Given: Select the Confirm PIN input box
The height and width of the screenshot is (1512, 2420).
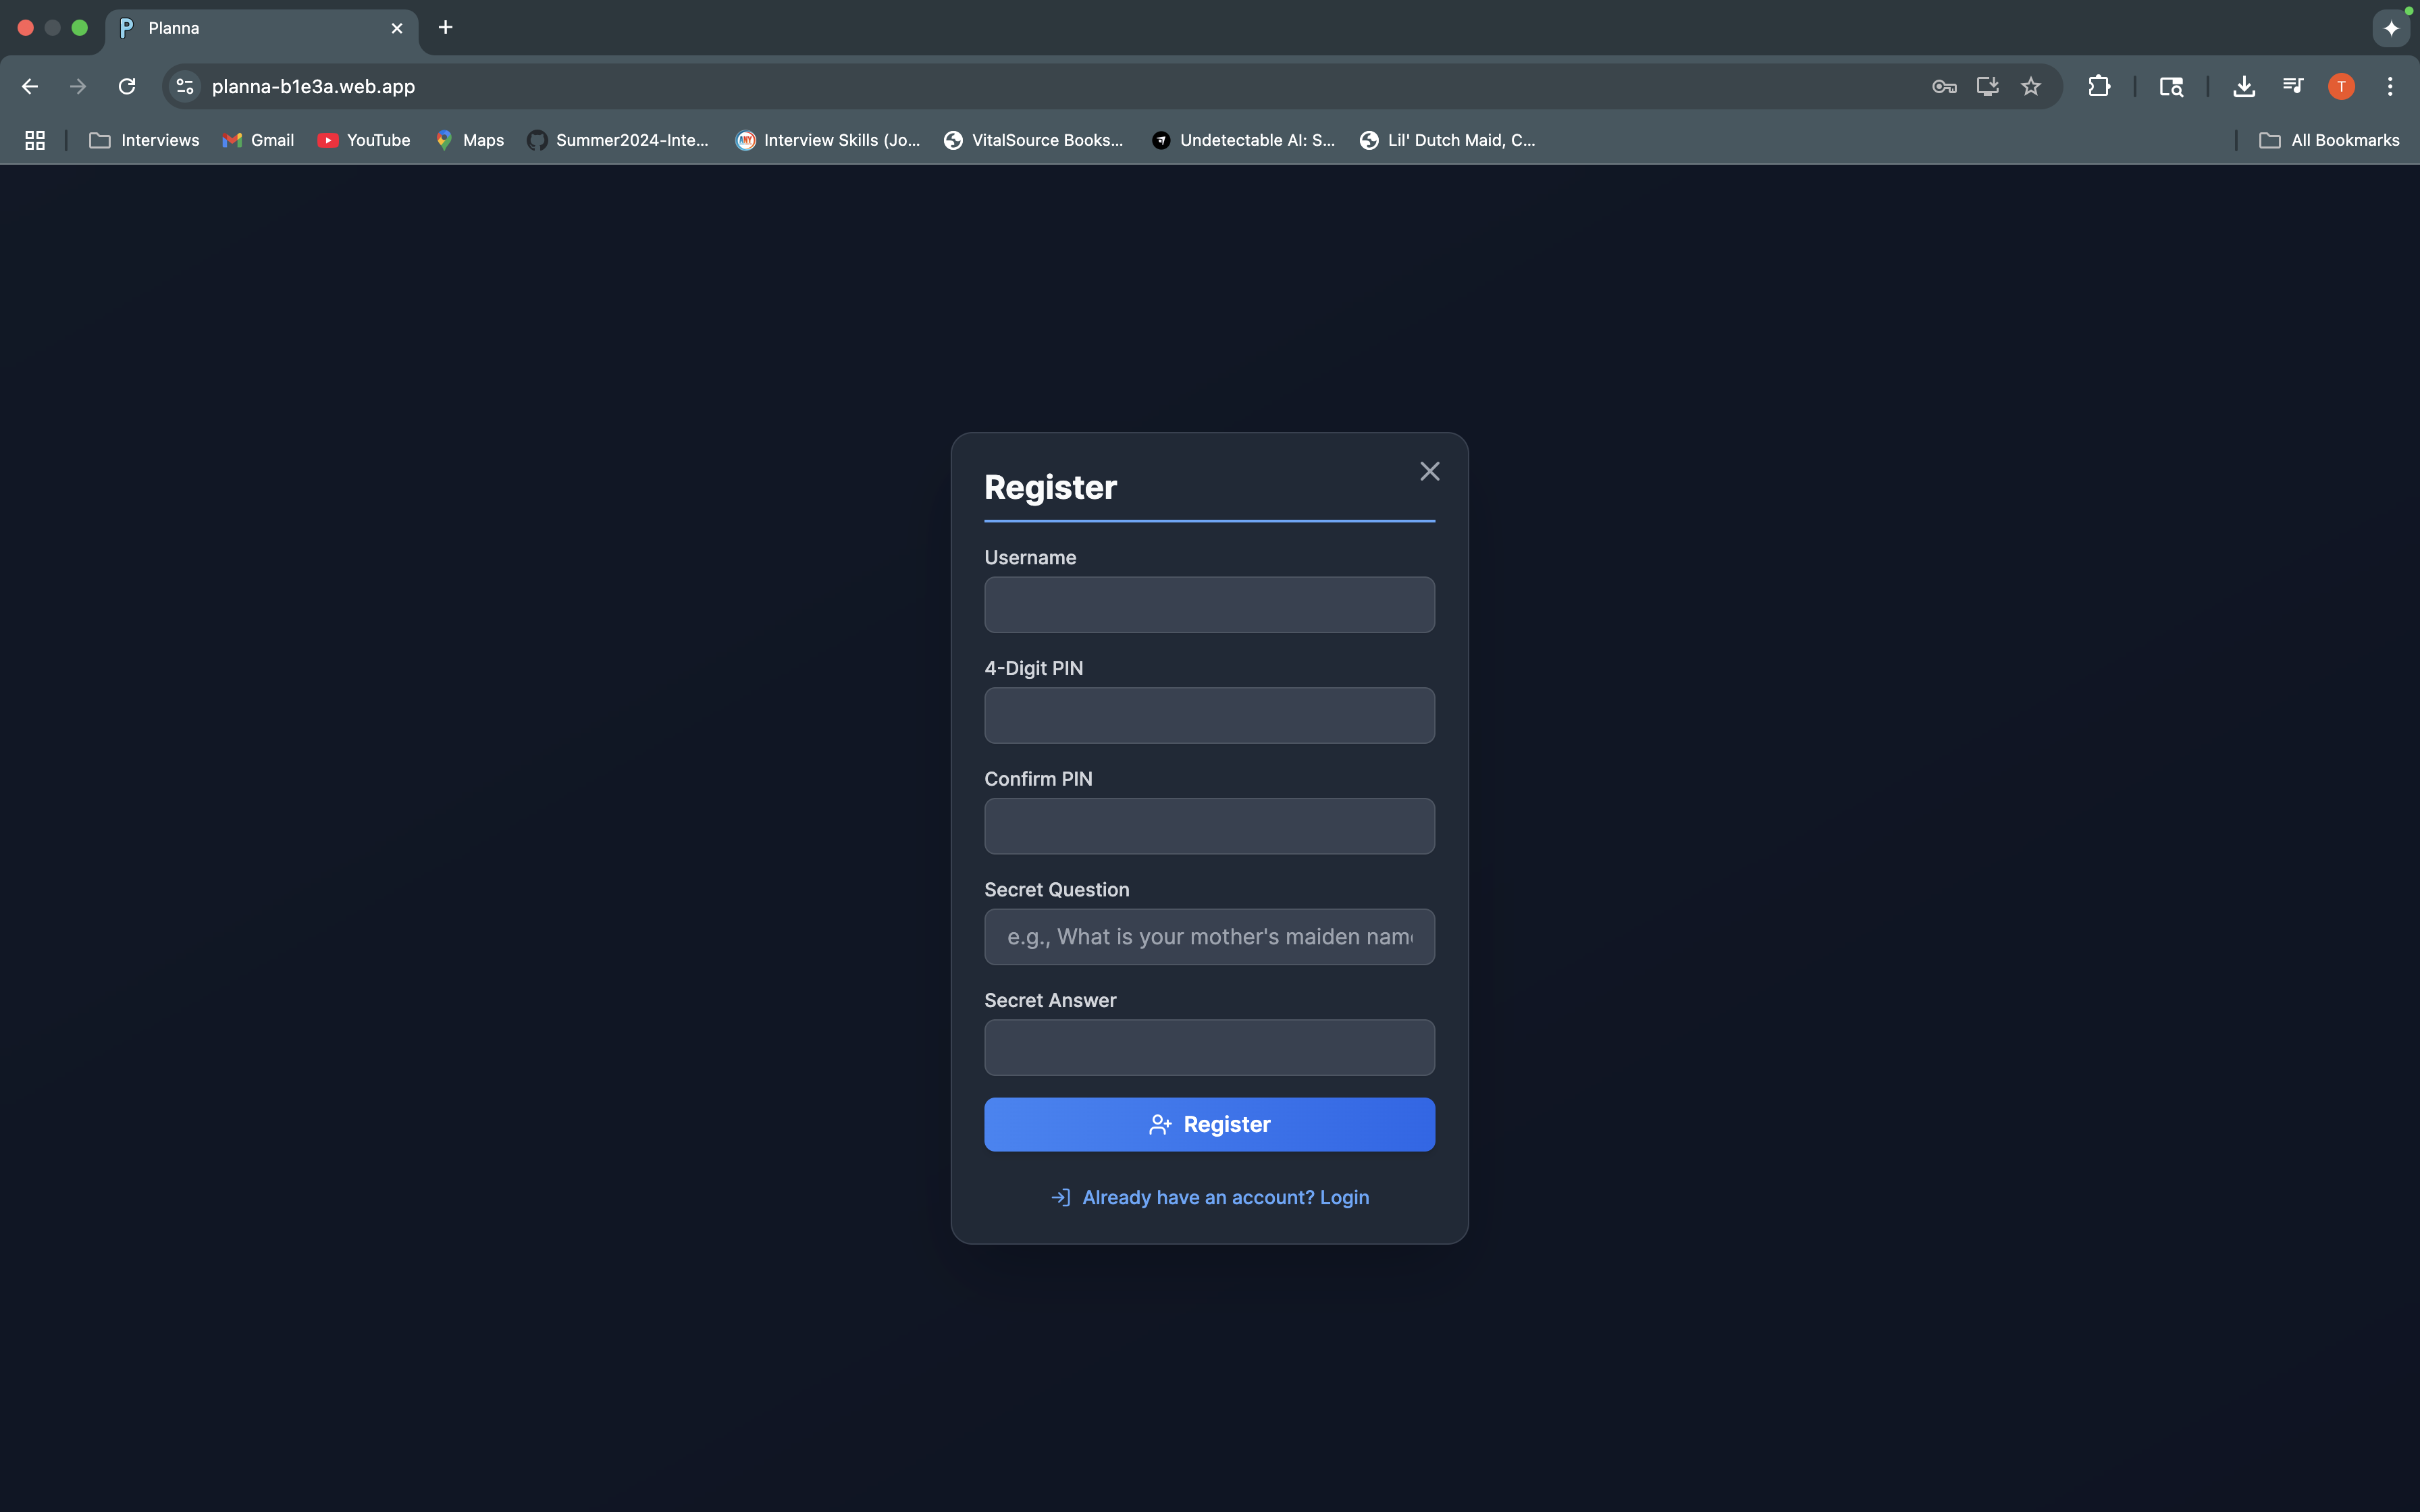Looking at the screenshot, I should point(1209,826).
